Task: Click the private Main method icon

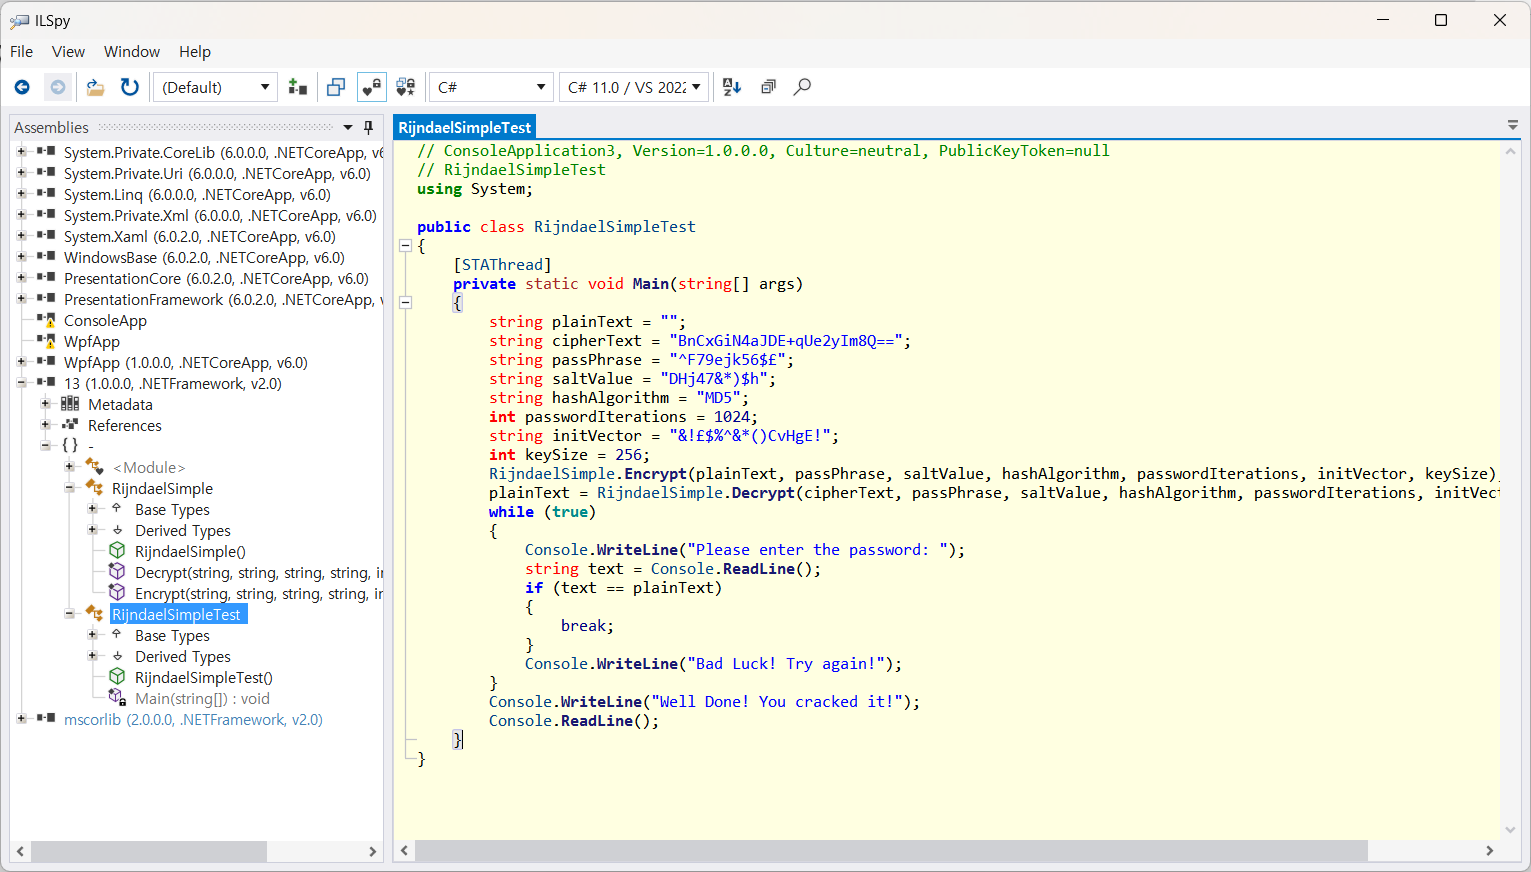Action: pyautogui.click(x=117, y=698)
